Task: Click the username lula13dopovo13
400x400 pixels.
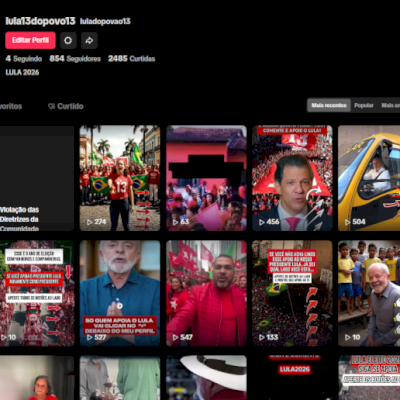Action: tap(40, 21)
